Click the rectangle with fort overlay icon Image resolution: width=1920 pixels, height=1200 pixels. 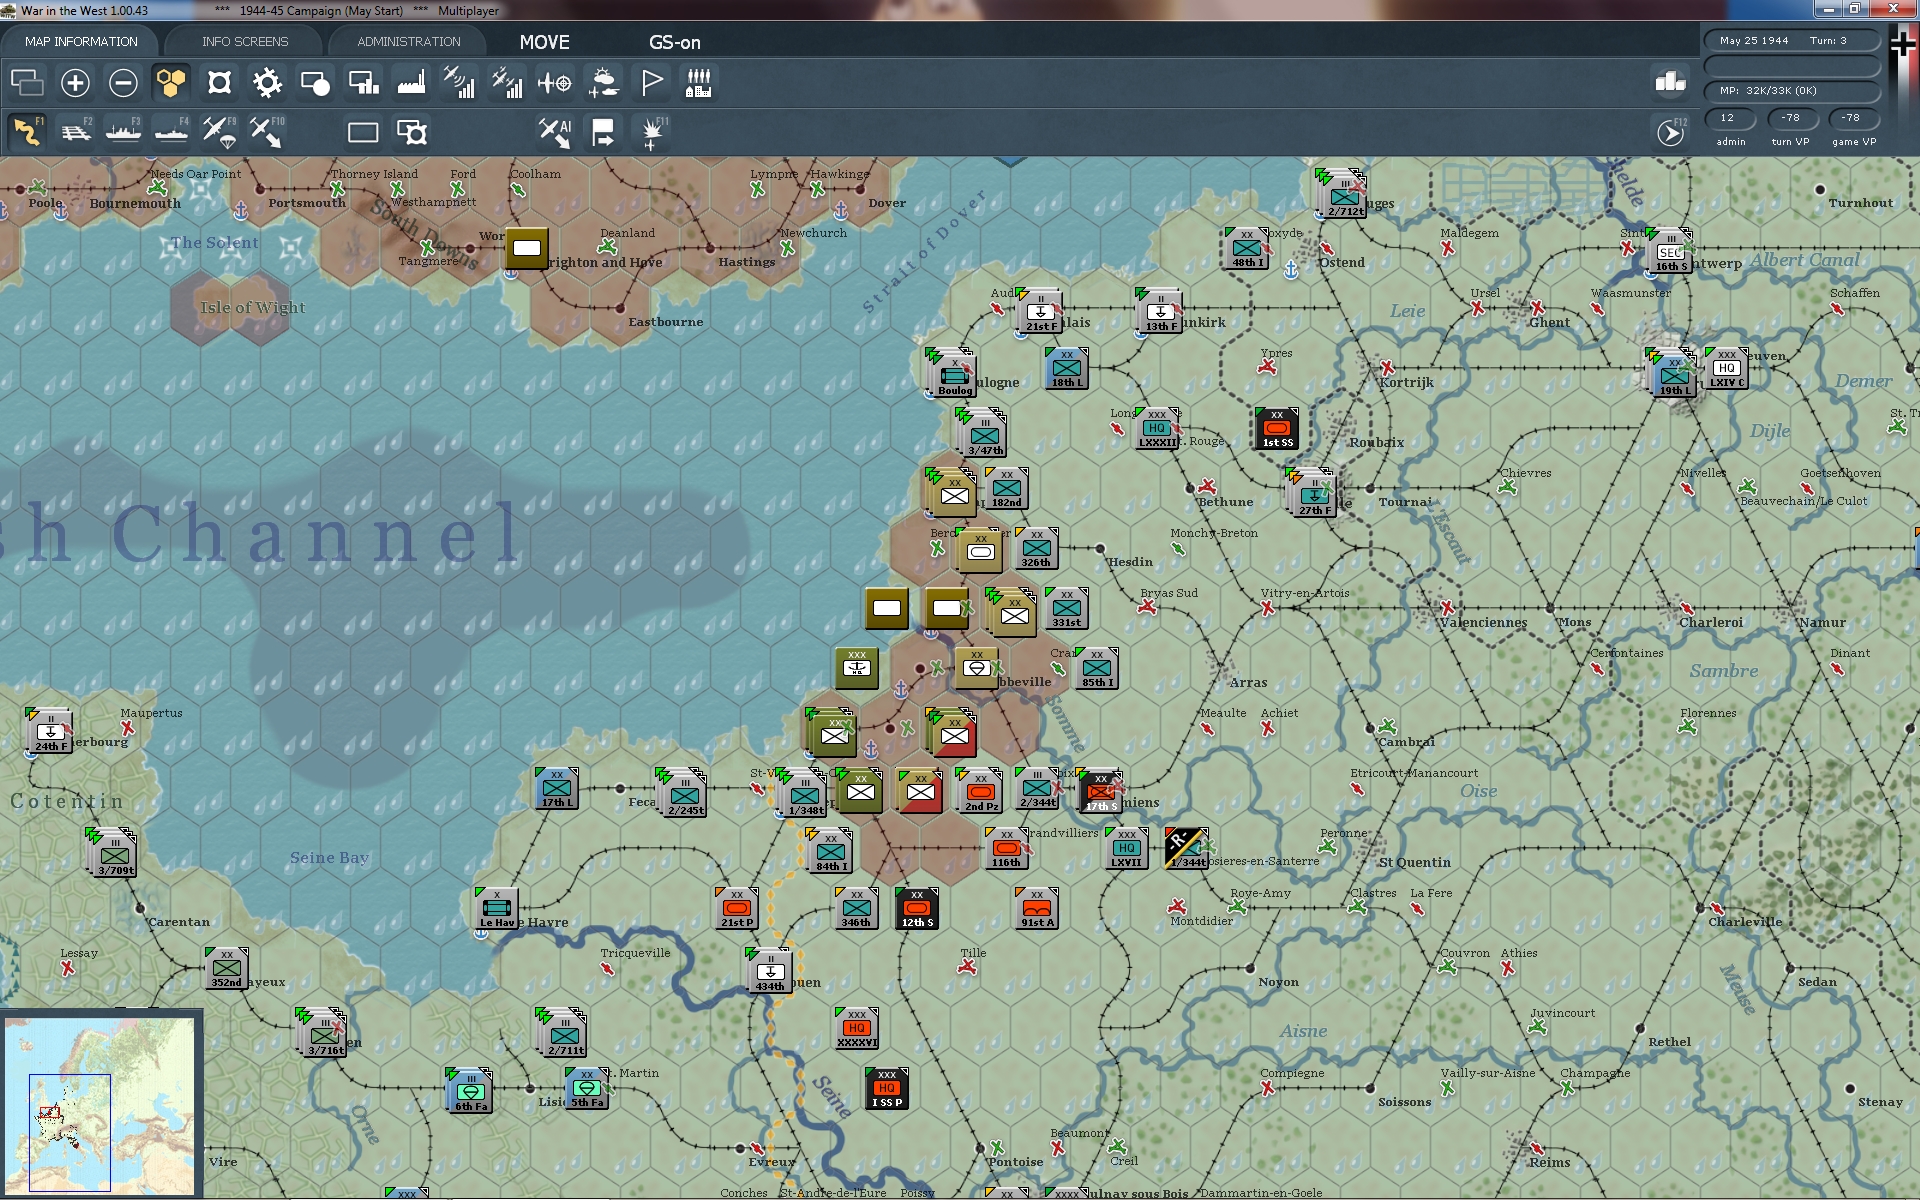(411, 132)
